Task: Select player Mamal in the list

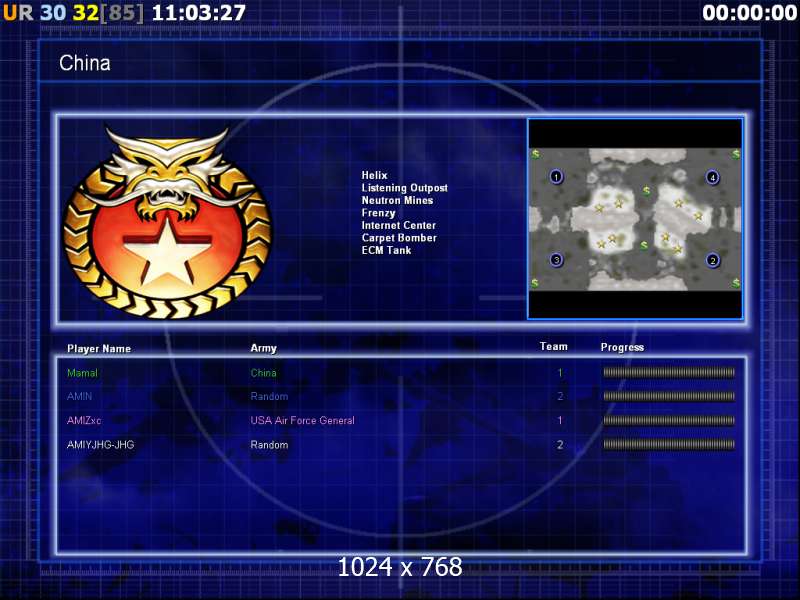Action: [x=82, y=373]
